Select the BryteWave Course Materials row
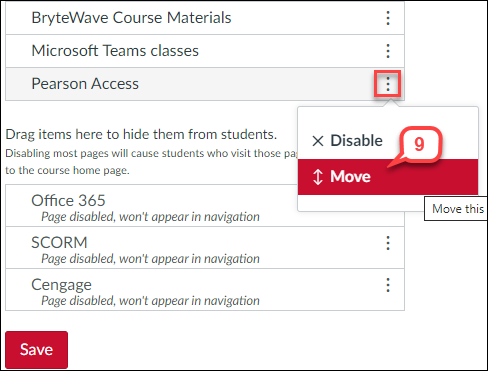488x371 pixels. point(205,18)
